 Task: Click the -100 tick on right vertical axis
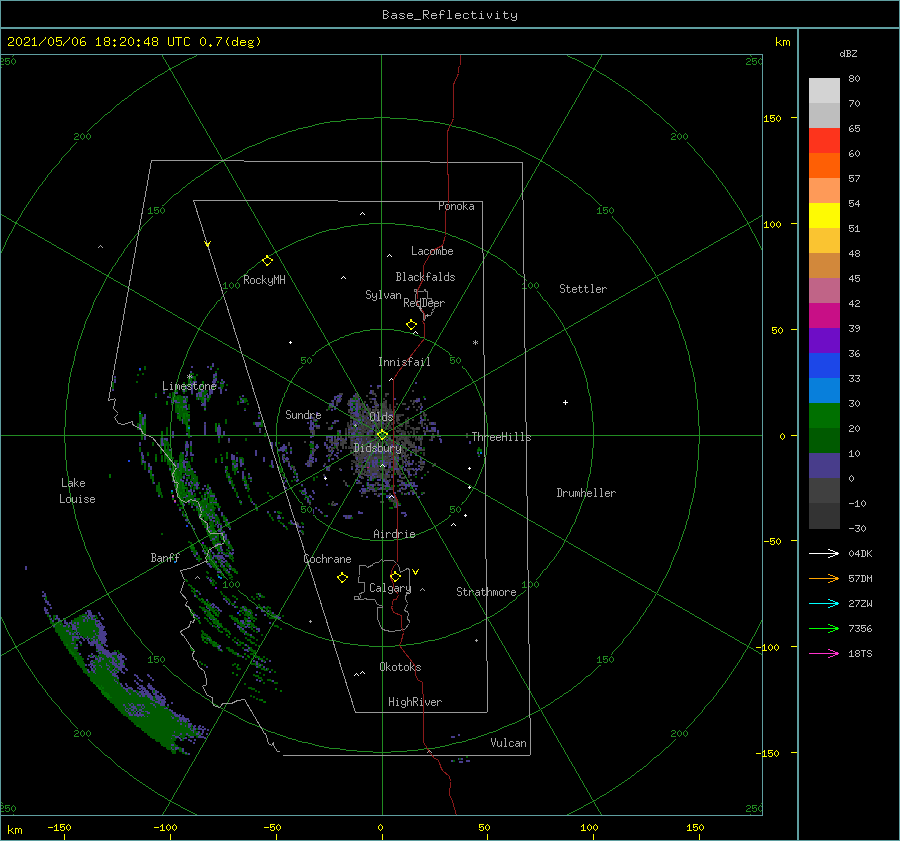point(768,647)
